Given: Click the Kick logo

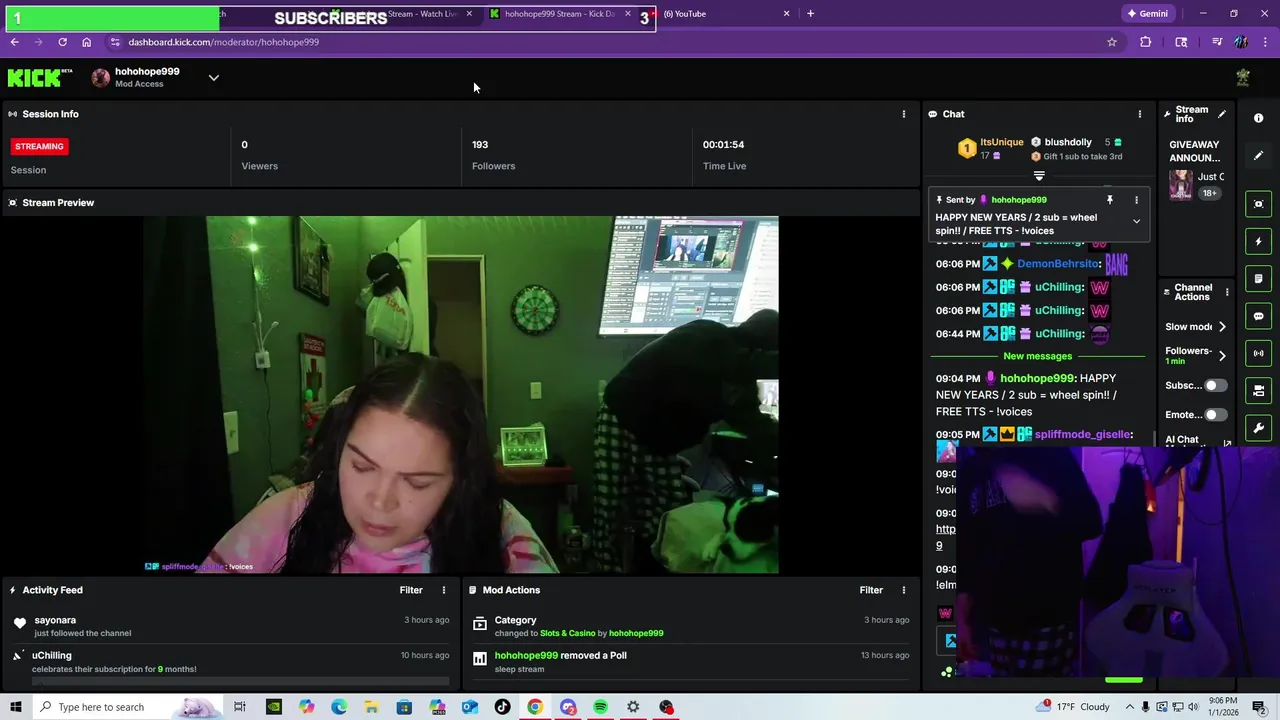Looking at the screenshot, I should coord(40,78).
